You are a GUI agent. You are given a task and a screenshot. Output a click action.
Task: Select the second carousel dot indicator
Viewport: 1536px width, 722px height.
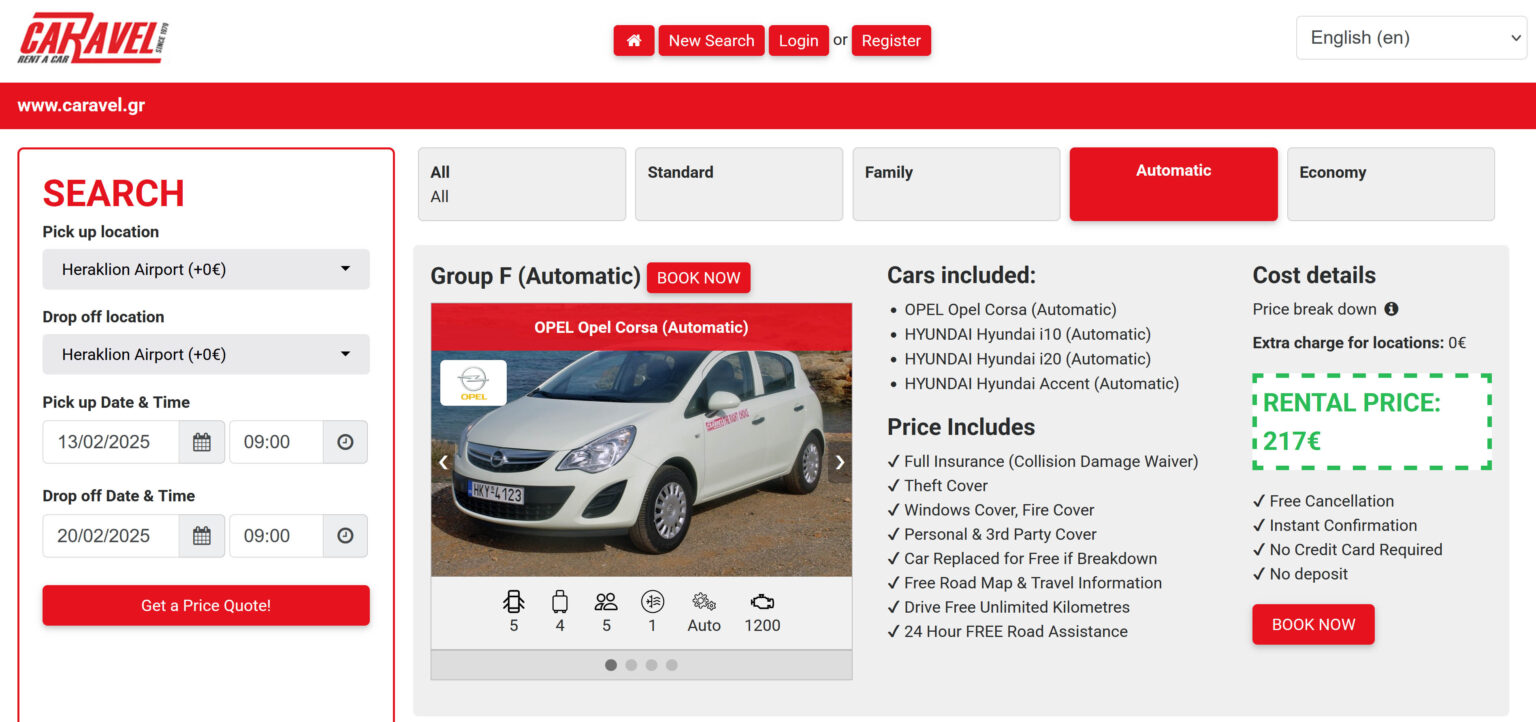click(631, 665)
